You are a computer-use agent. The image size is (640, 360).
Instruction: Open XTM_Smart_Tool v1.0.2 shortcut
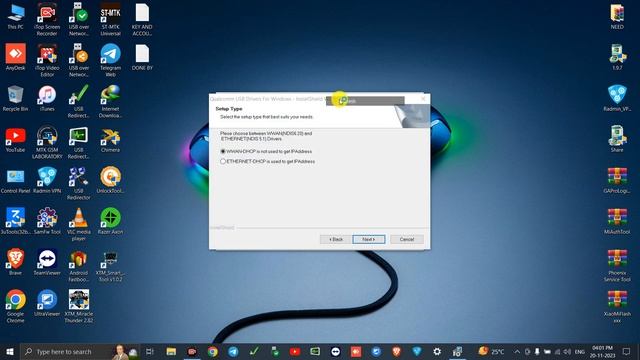(110, 265)
